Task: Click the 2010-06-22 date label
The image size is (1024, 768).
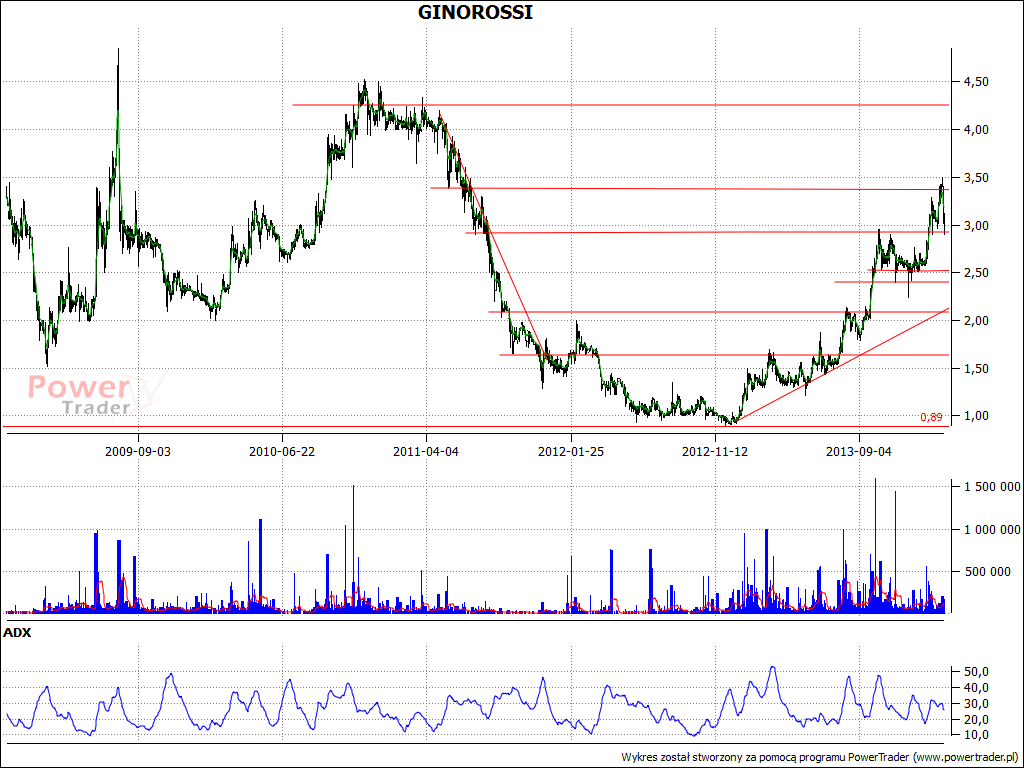Action: [x=282, y=451]
